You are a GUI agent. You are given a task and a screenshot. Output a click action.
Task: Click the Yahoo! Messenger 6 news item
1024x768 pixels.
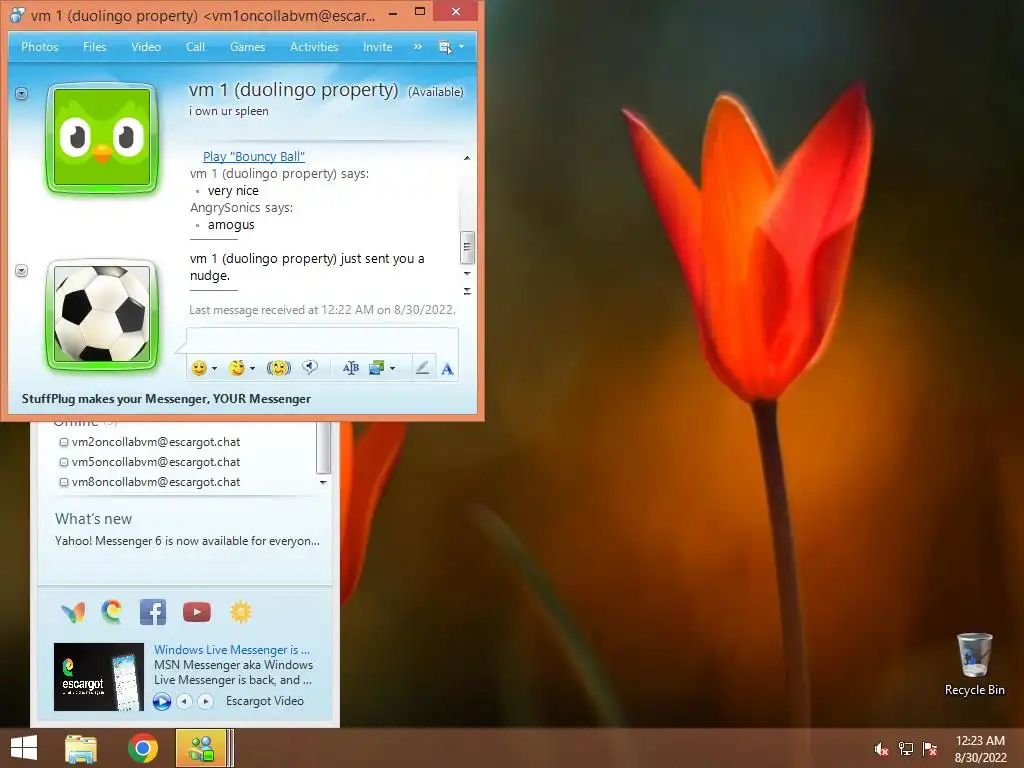pos(187,541)
